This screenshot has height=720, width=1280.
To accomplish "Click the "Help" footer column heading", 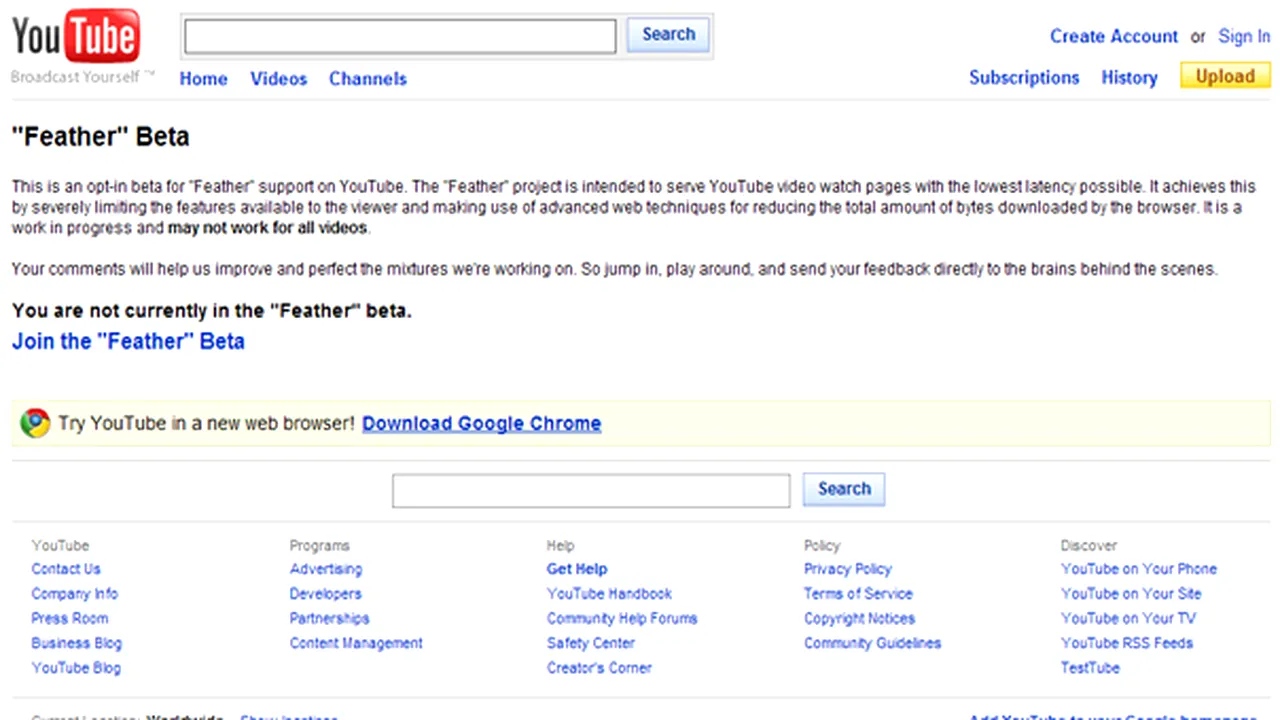I will click(x=561, y=546).
